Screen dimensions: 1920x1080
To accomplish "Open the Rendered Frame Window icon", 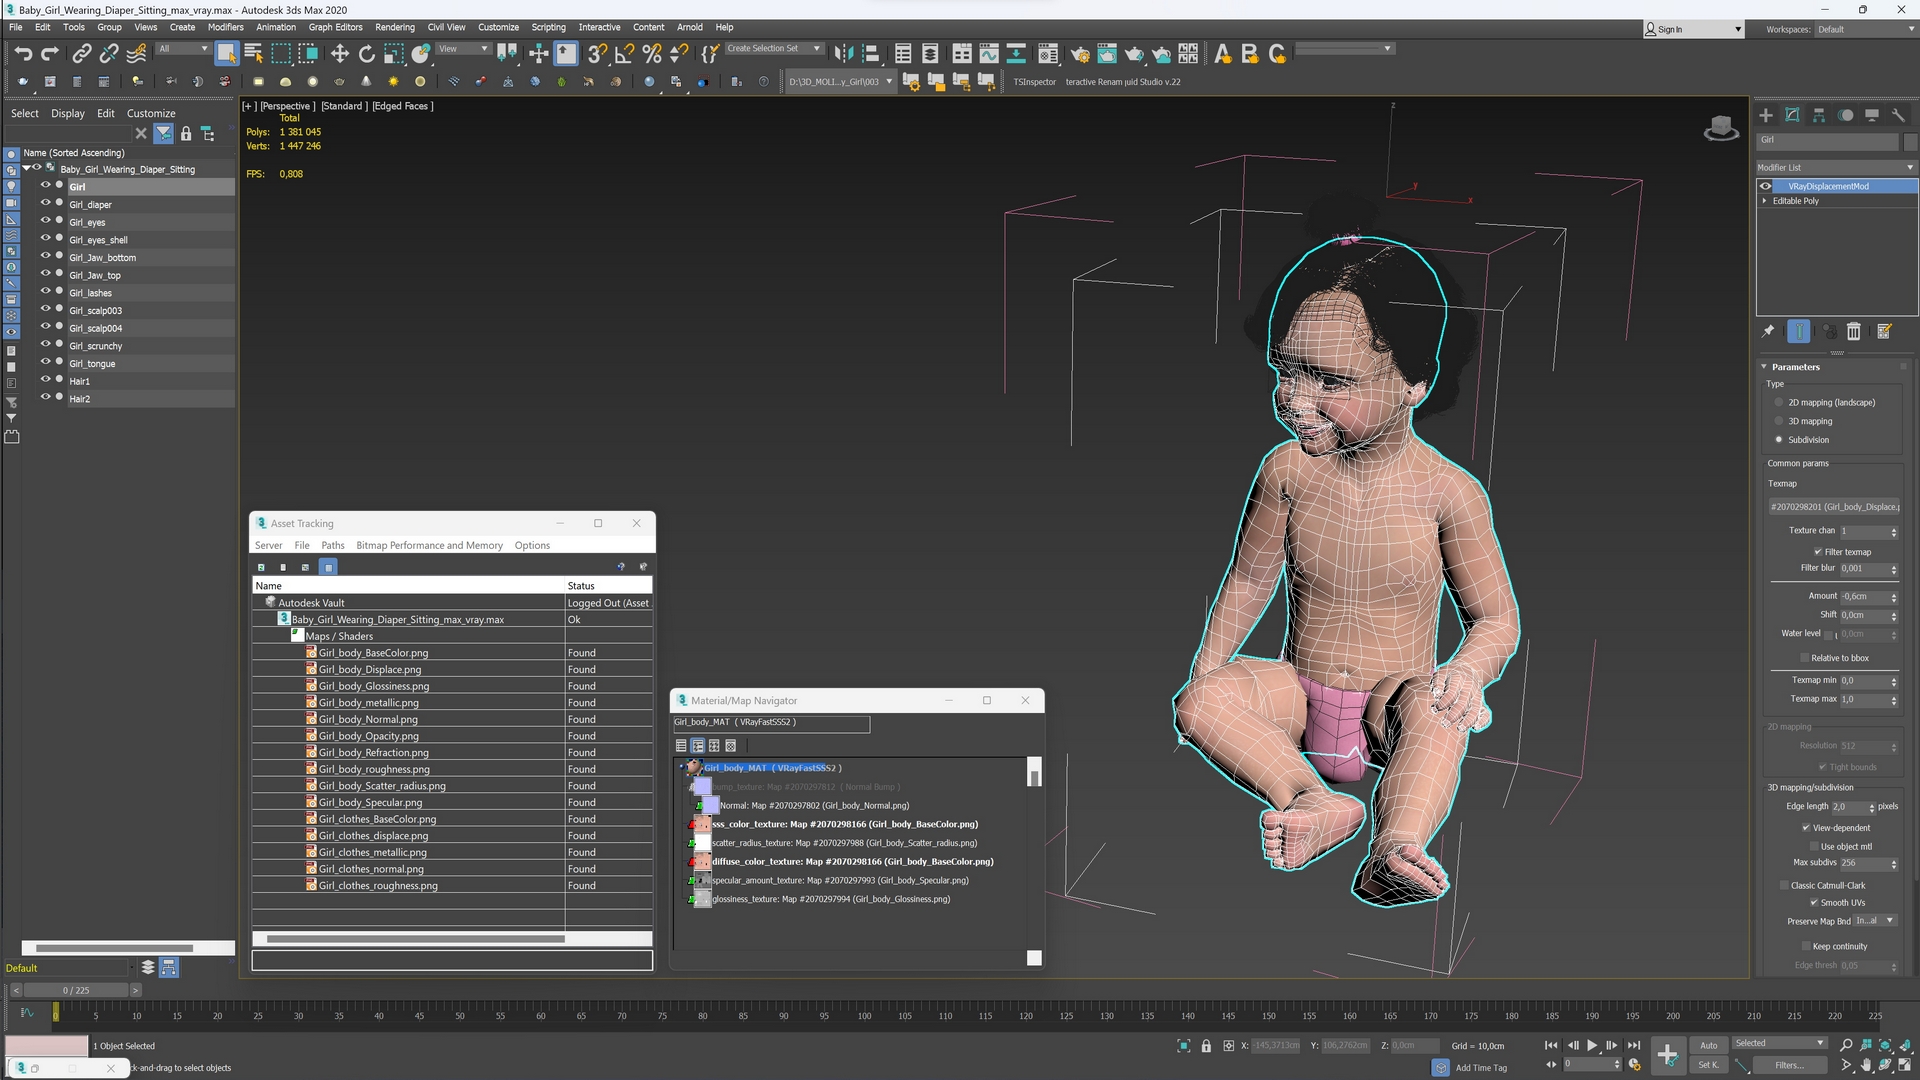I will [1107, 54].
